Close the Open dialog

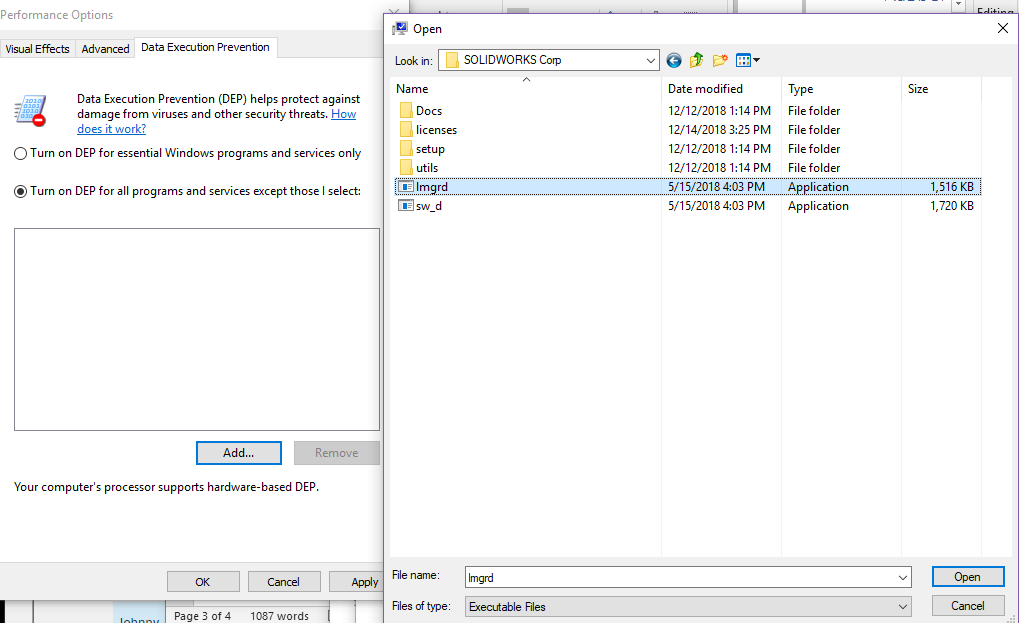[x=1003, y=29]
